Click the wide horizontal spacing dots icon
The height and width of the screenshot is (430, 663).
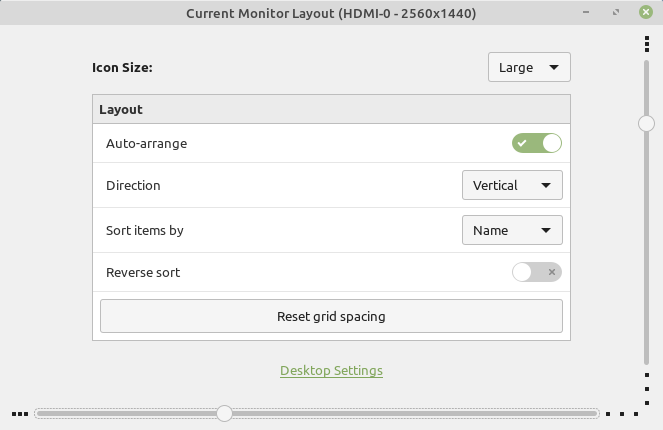click(x=622, y=413)
